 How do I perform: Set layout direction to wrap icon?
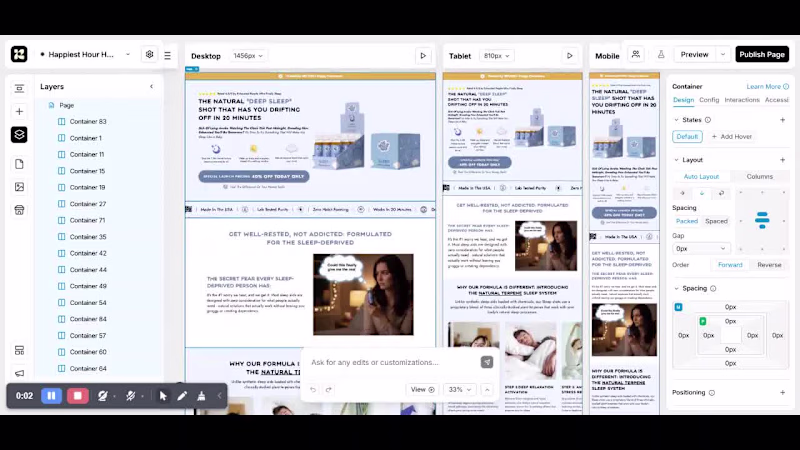pyautogui.click(x=721, y=193)
